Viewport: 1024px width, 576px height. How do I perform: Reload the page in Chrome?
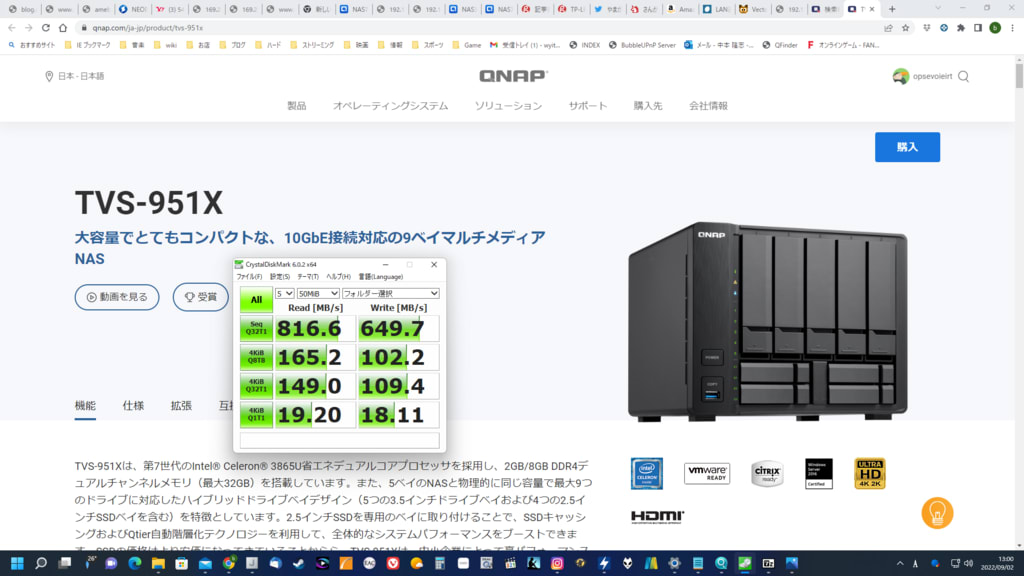tap(46, 28)
